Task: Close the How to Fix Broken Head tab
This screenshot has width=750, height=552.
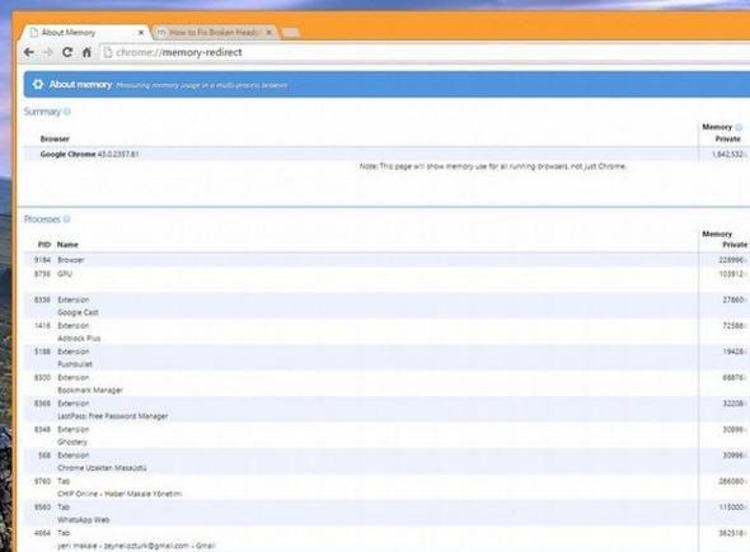Action: pos(269,33)
